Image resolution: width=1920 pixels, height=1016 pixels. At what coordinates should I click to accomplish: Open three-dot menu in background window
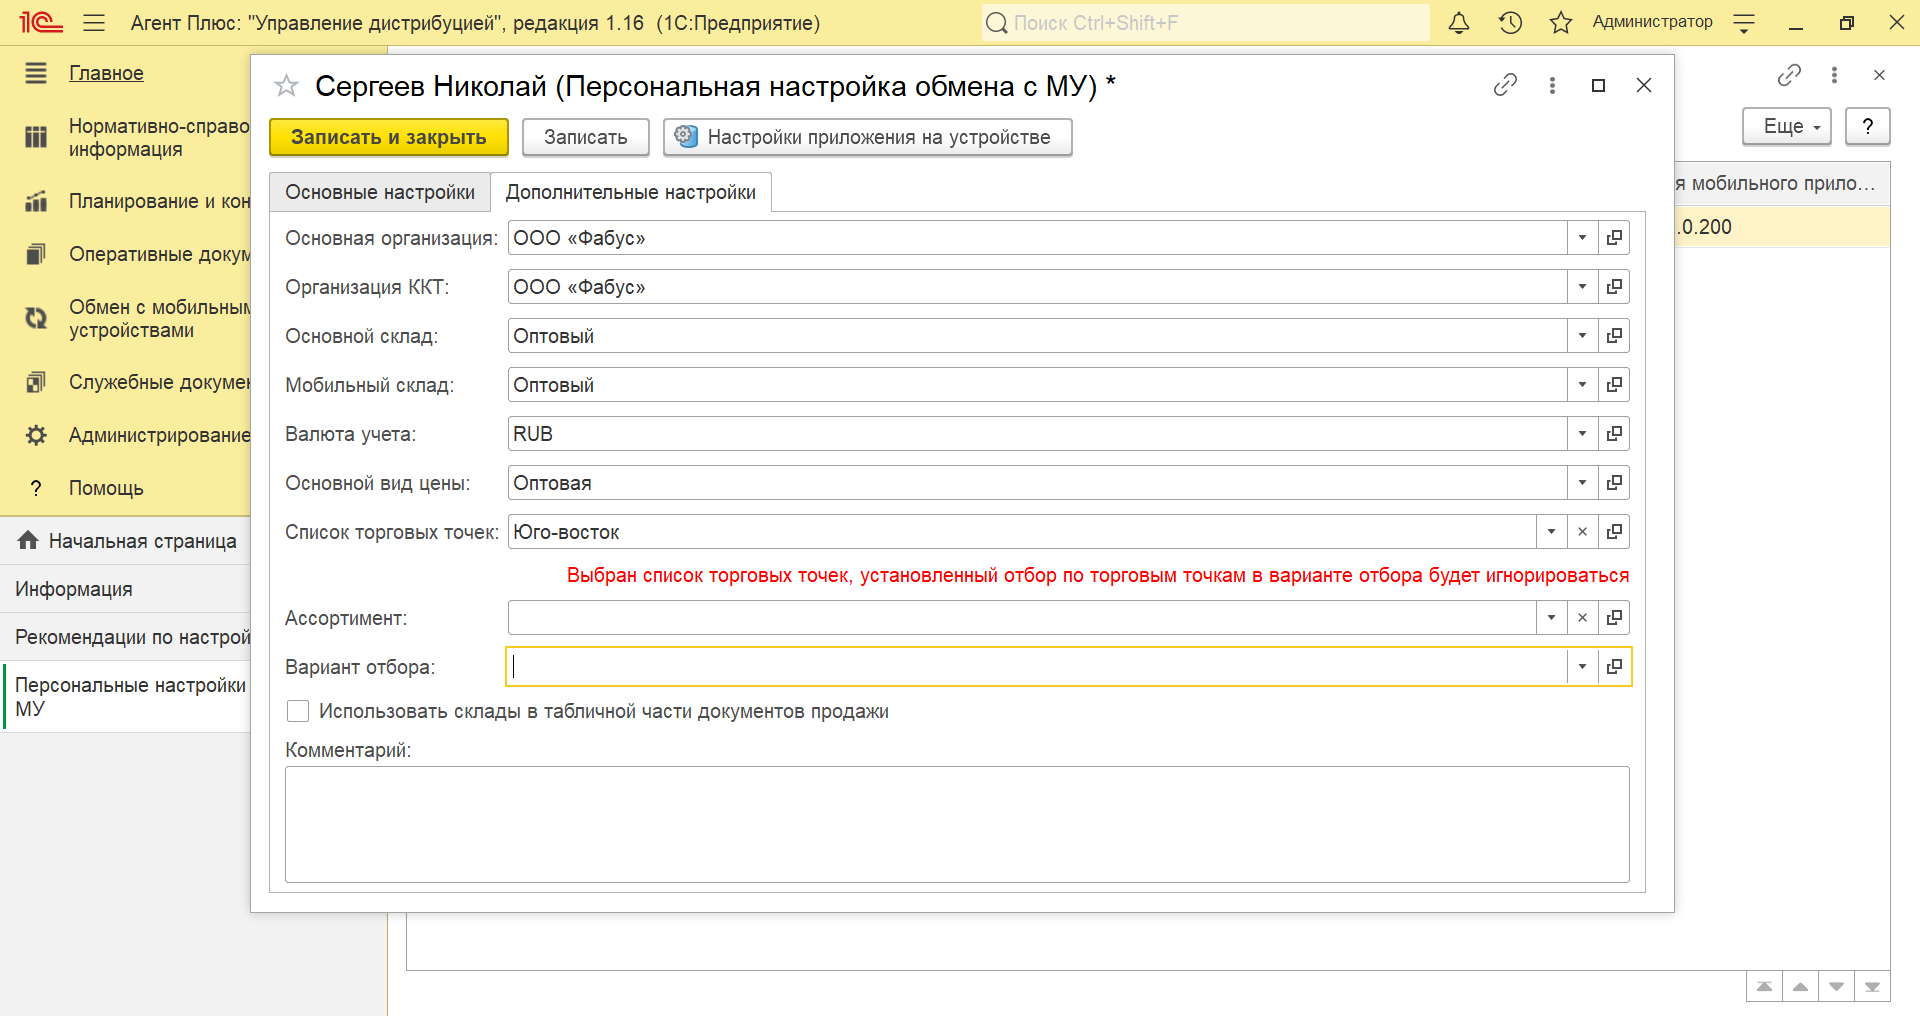(x=1834, y=75)
